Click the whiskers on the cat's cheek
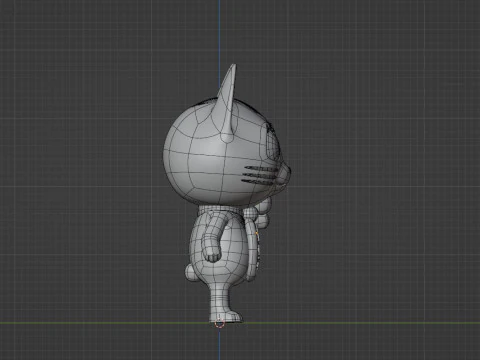Viewport: 480px width, 360px height. [260, 175]
